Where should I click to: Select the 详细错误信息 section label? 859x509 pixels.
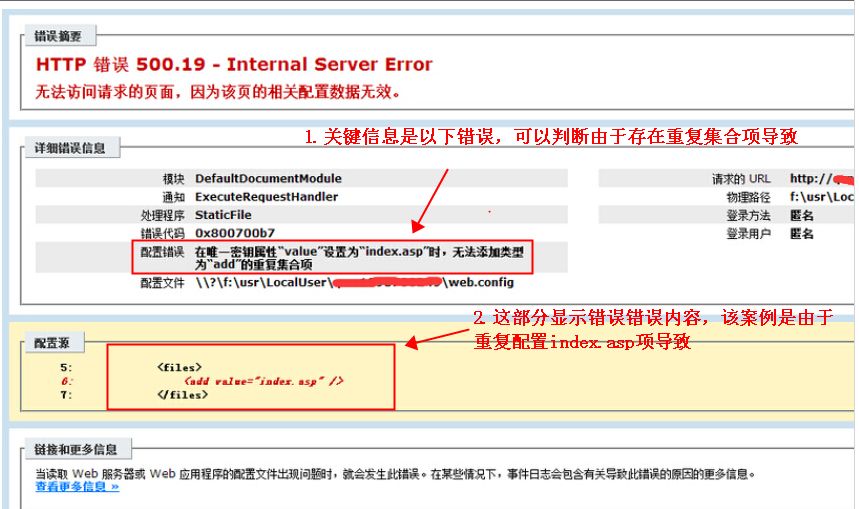tap(71, 149)
